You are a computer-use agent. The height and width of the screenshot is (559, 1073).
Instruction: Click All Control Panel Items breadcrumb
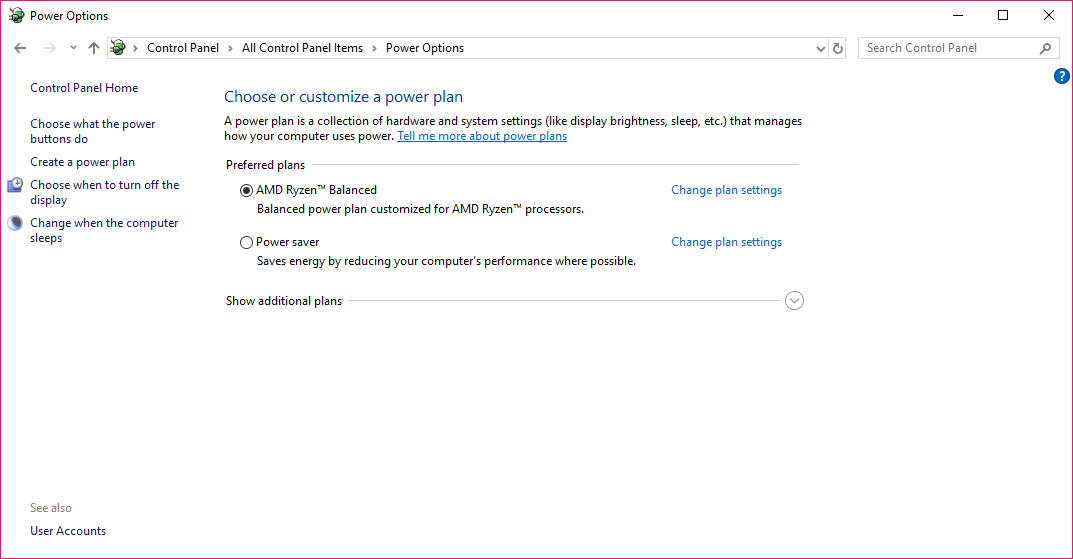[x=302, y=48]
